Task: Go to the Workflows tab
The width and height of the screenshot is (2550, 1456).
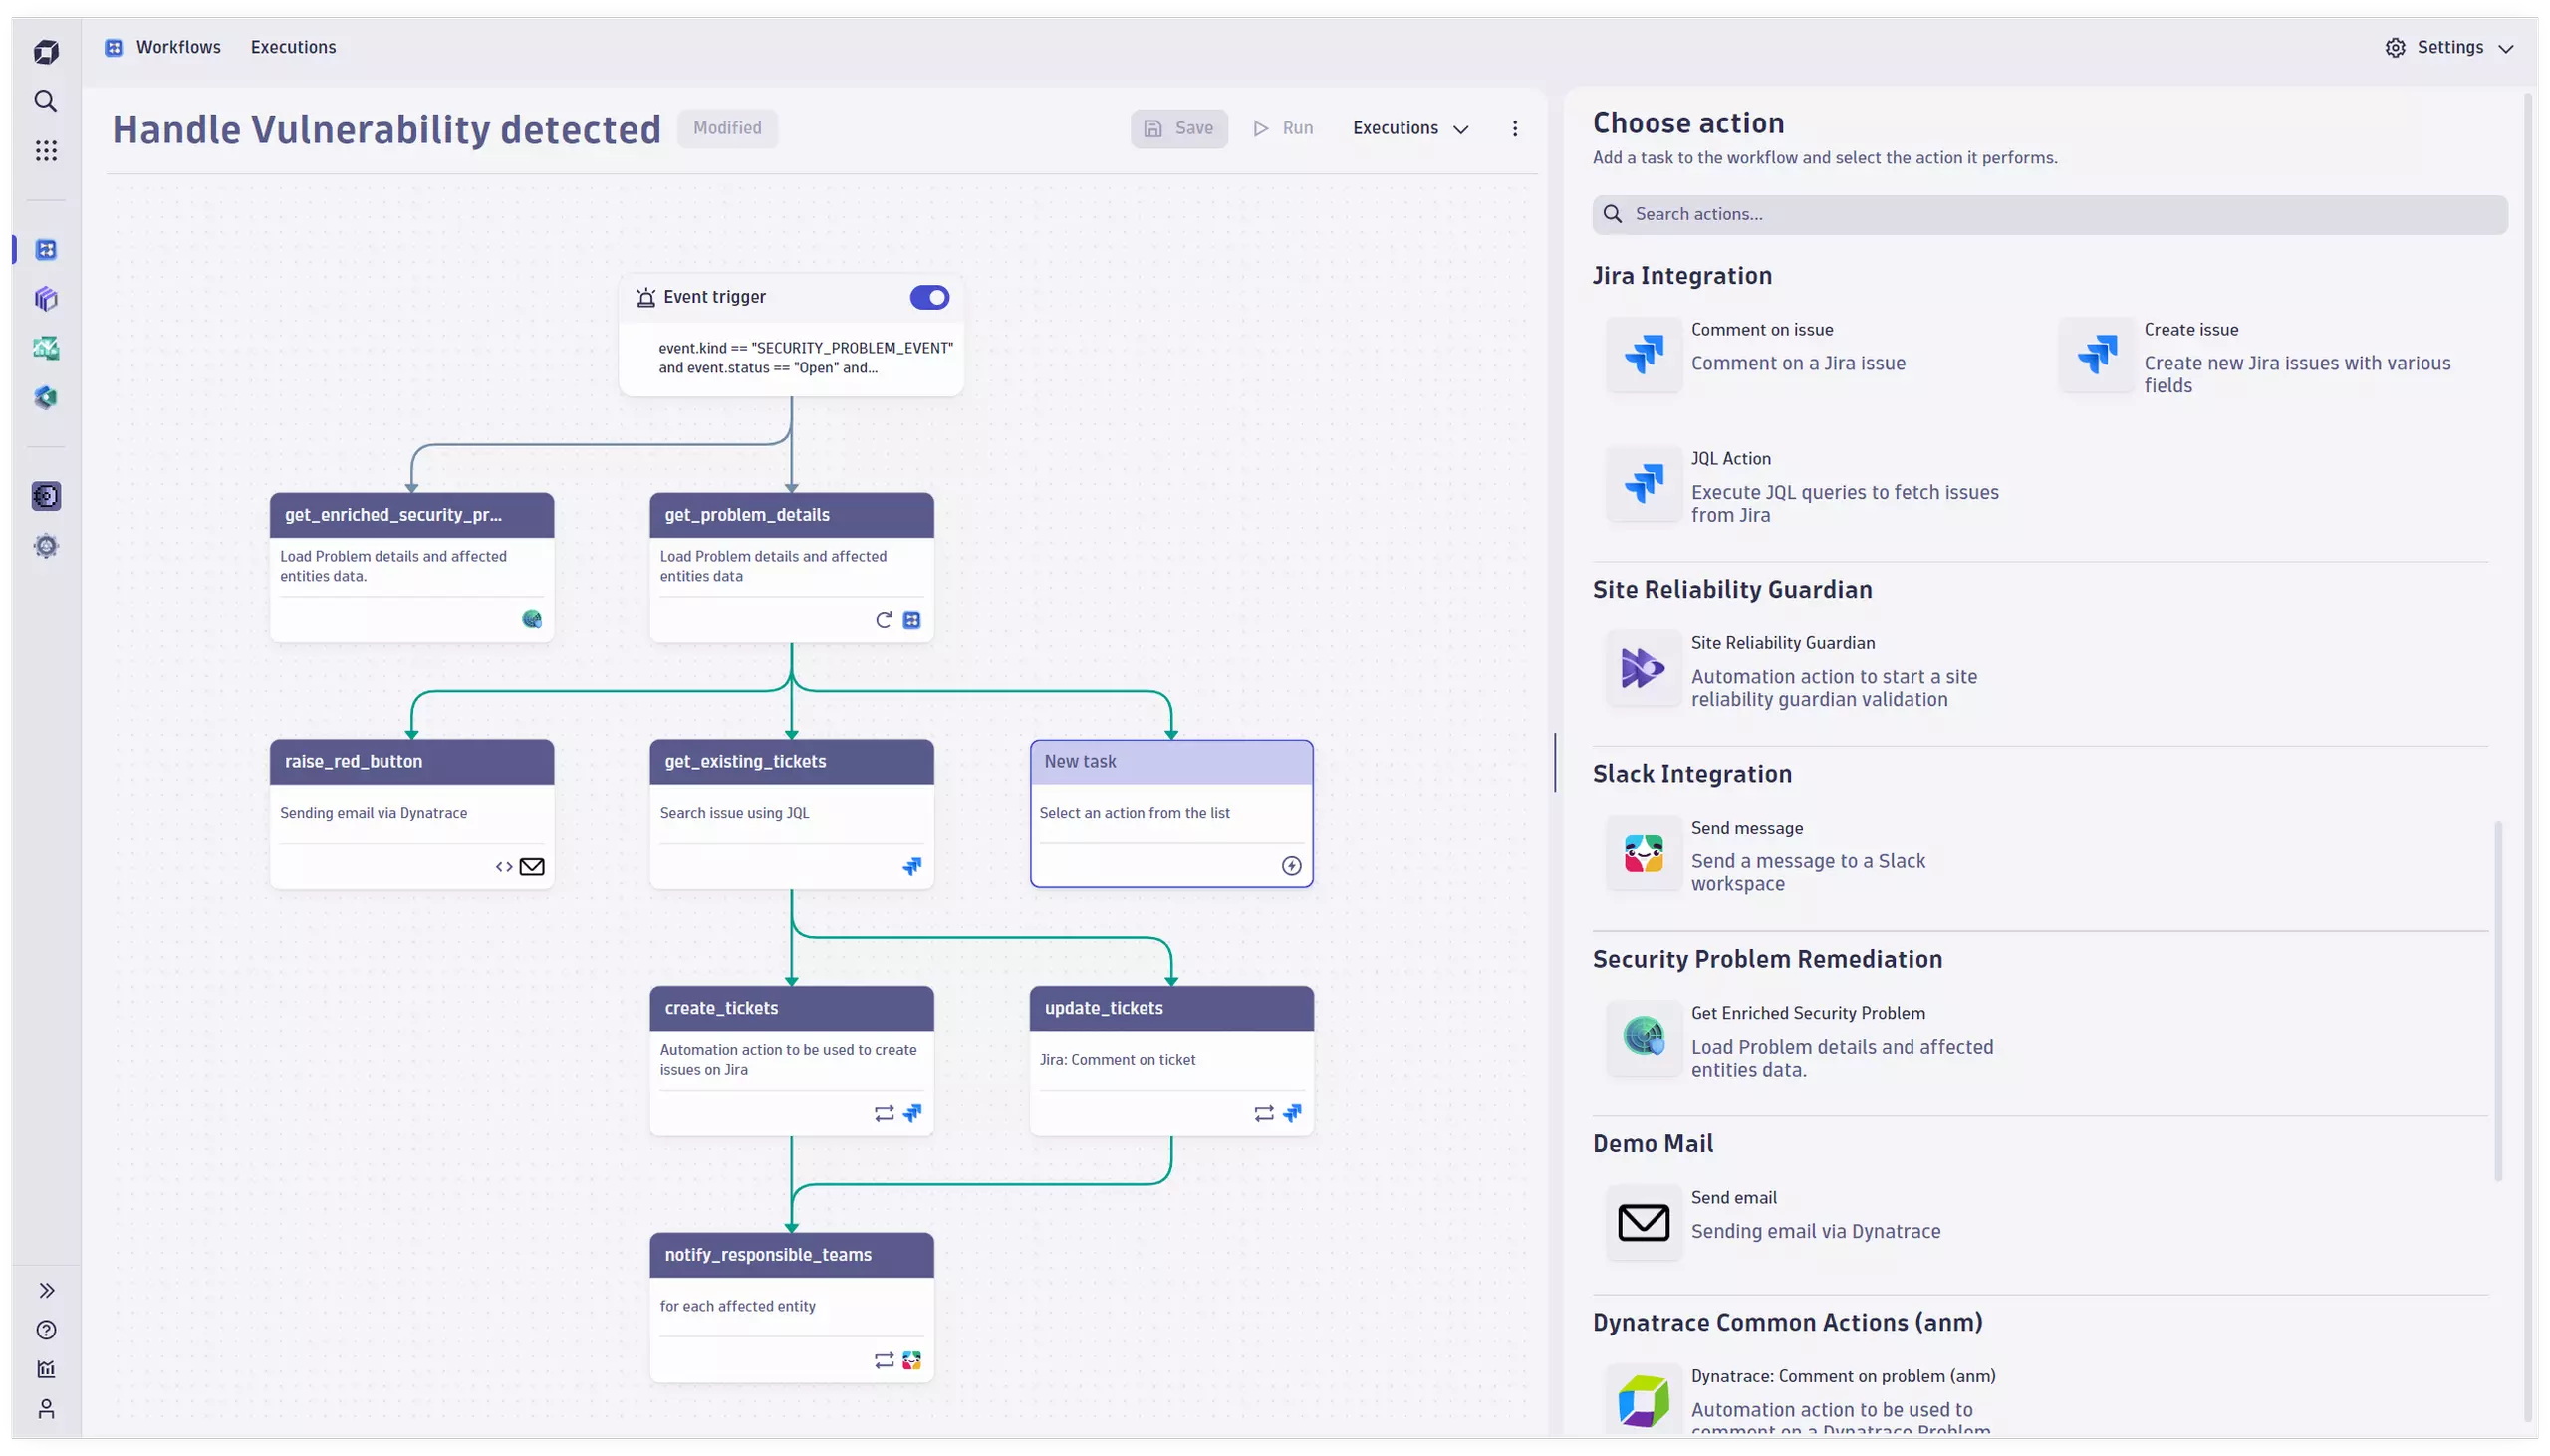Action: click(177, 47)
